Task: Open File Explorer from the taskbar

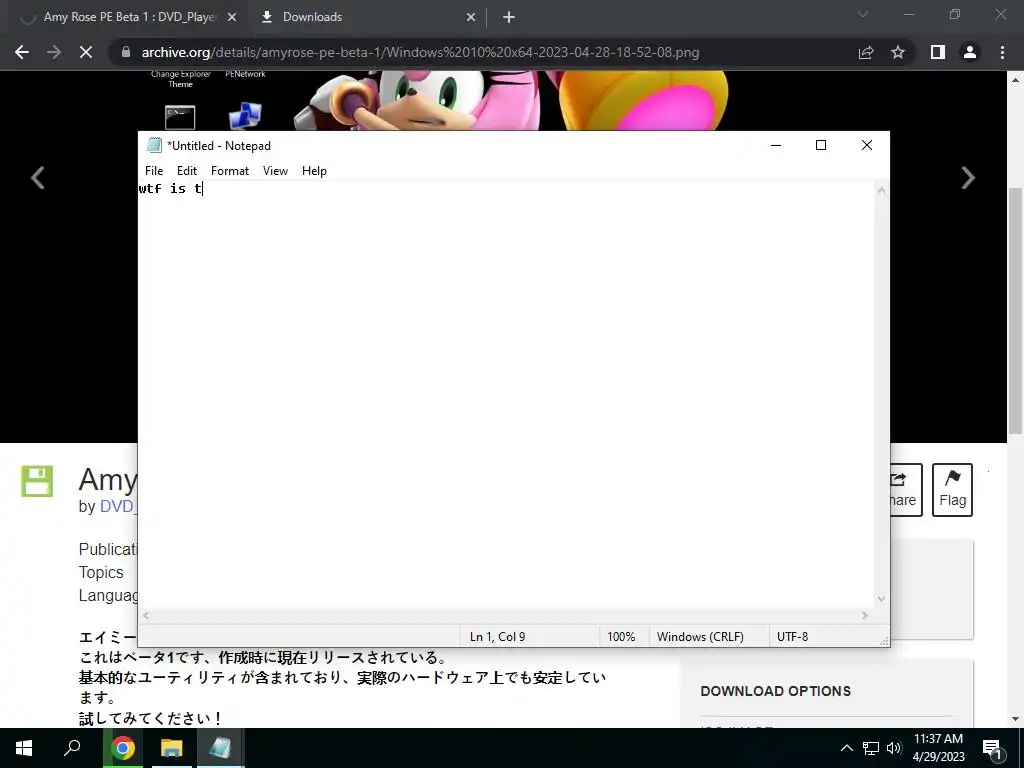Action: pos(172,748)
